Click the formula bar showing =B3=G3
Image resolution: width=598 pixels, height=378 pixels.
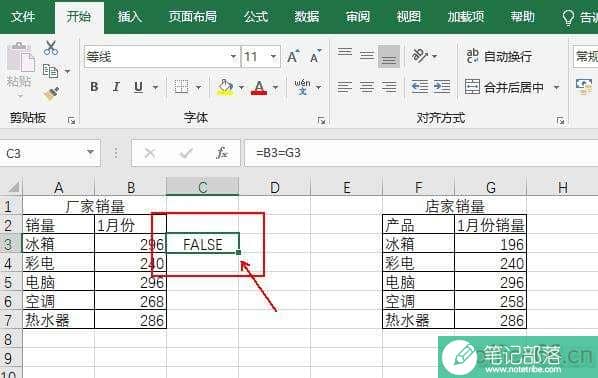coord(421,153)
